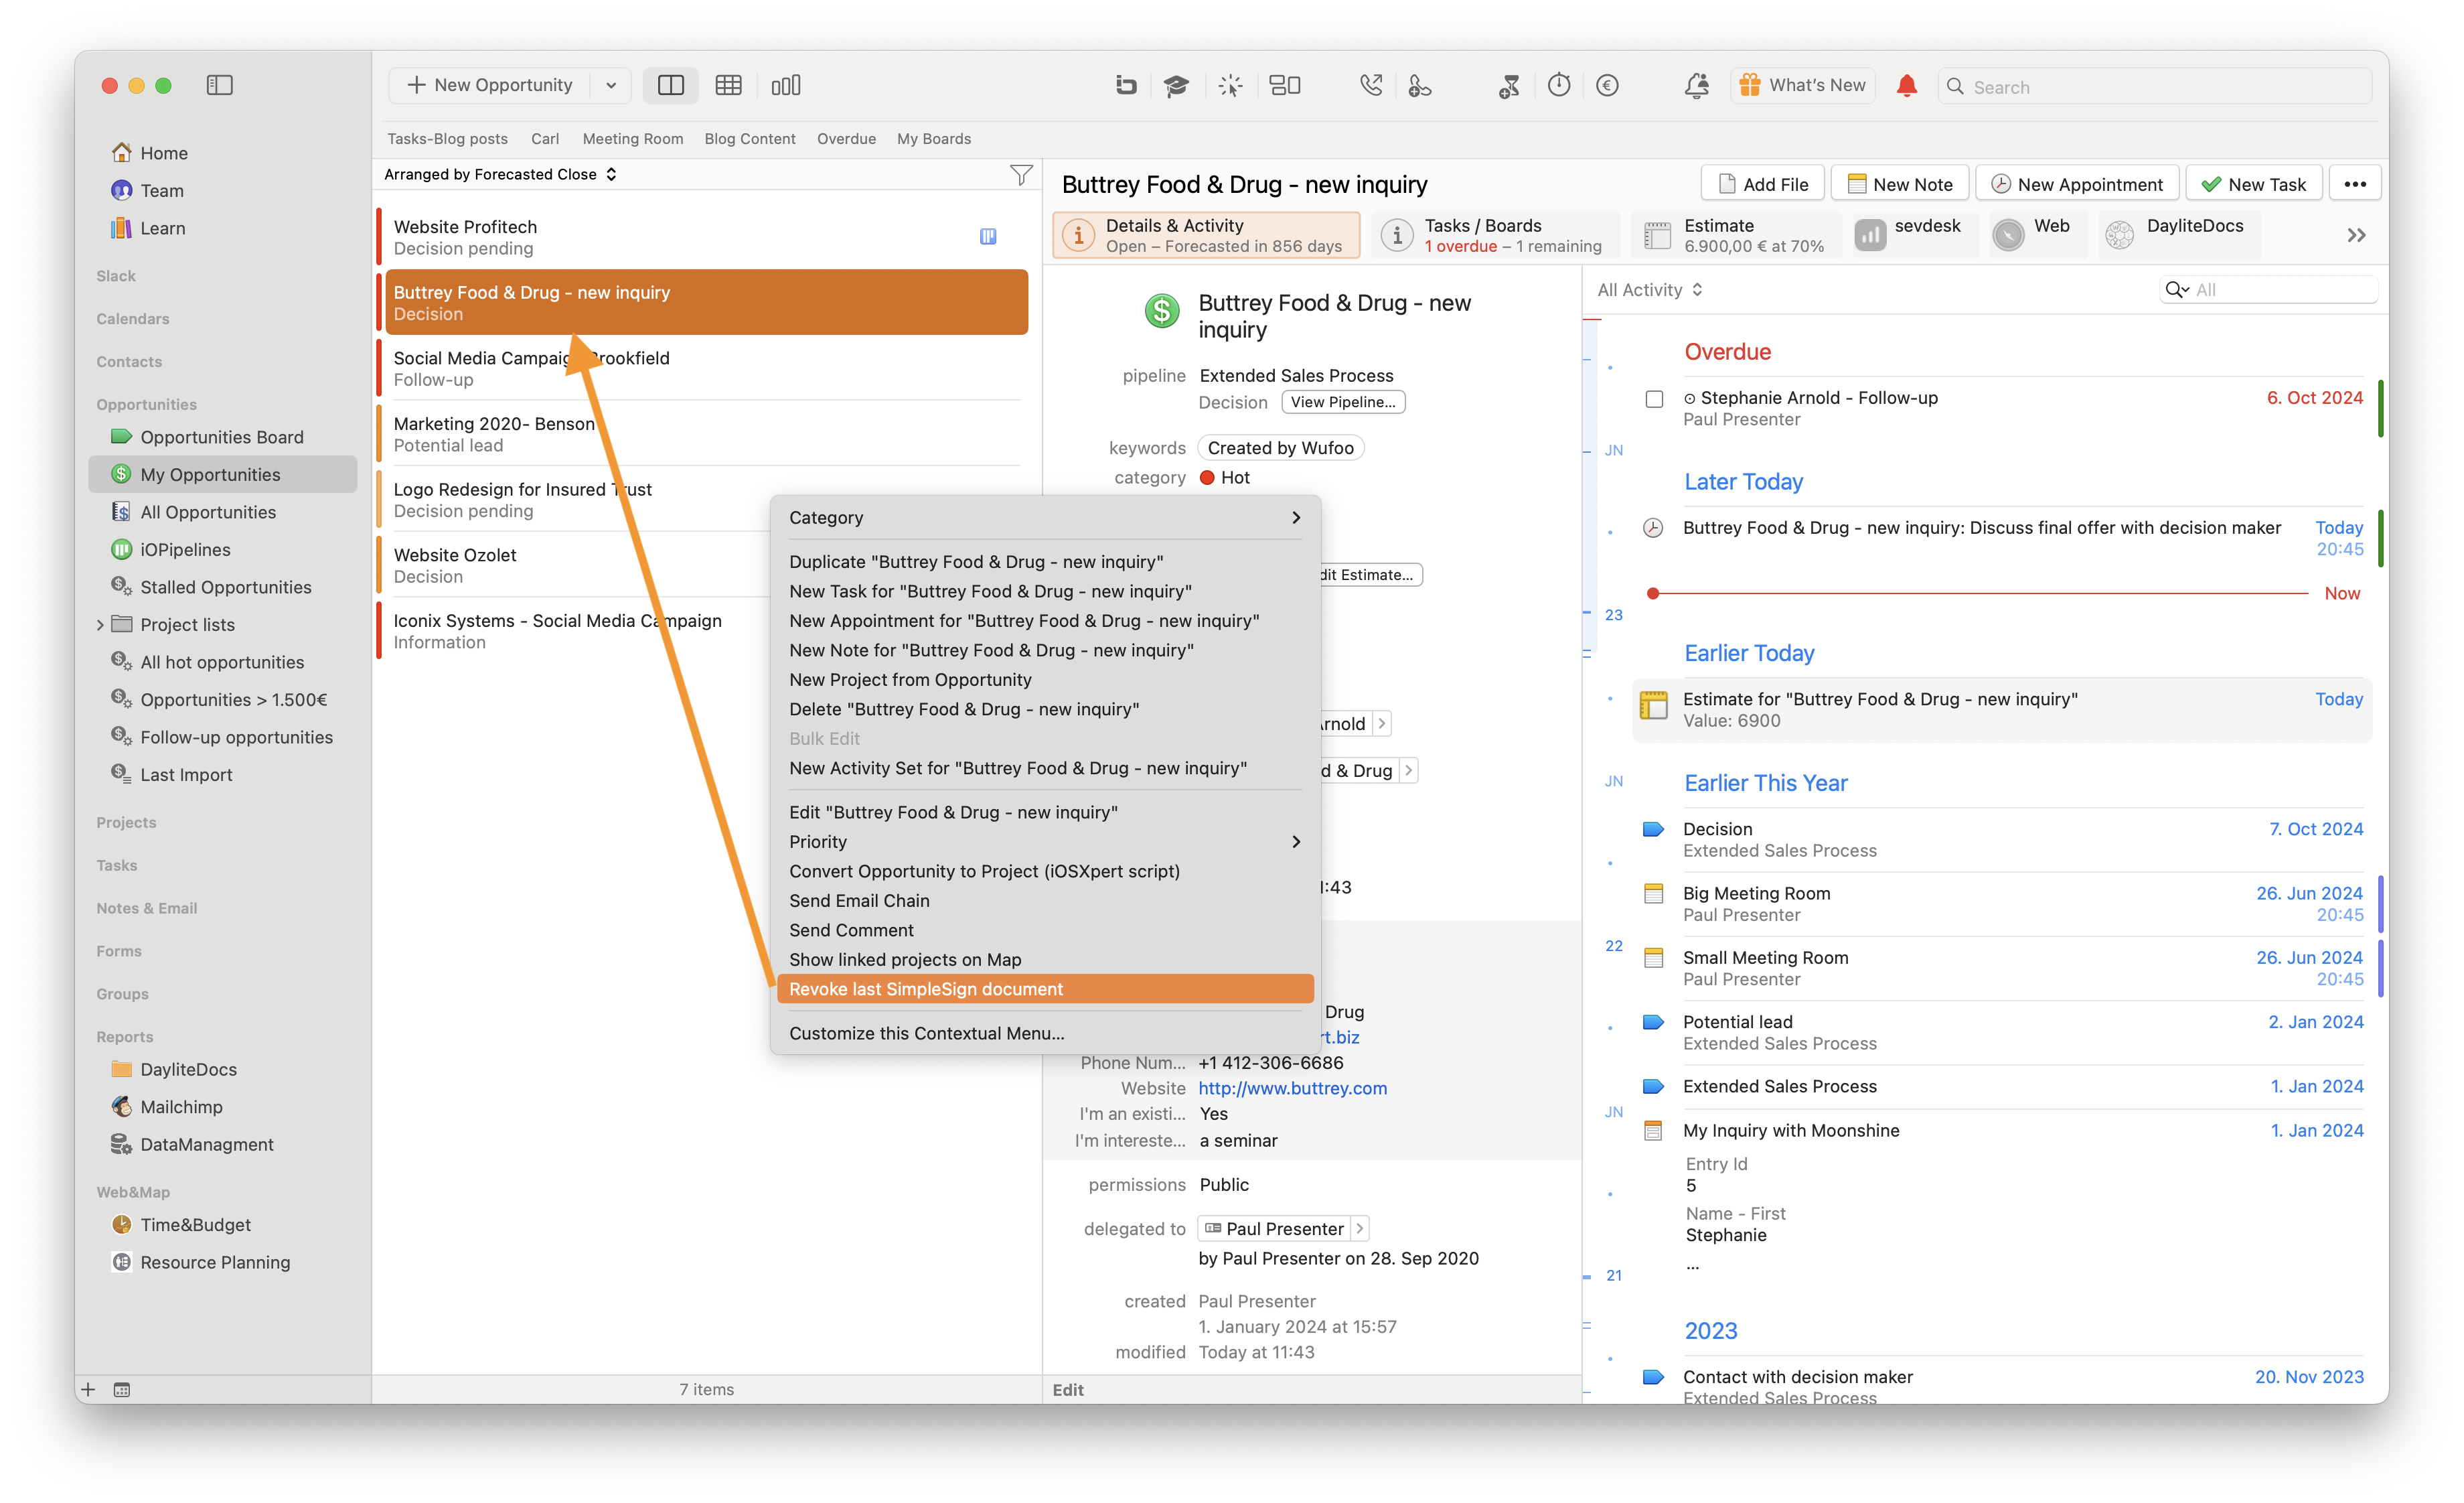Click the New Appointment button
The image size is (2464, 1503).
[x=2077, y=184]
